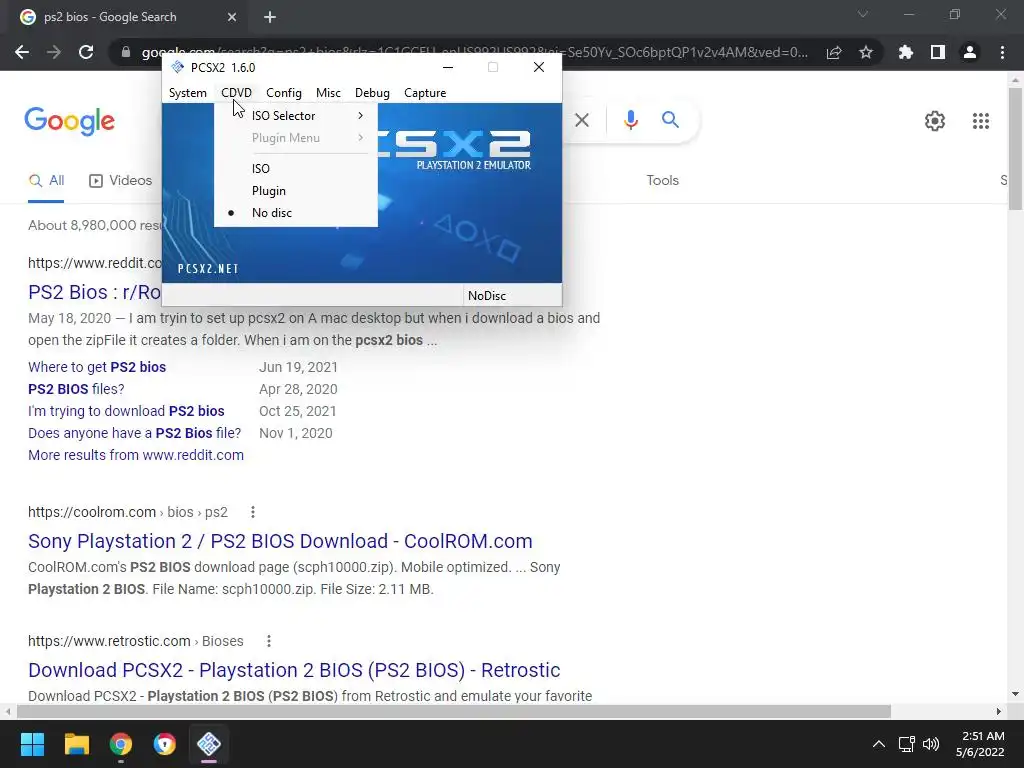The image size is (1024, 768).
Task: Open the Config menu in PCSX2
Action: click(283, 93)
